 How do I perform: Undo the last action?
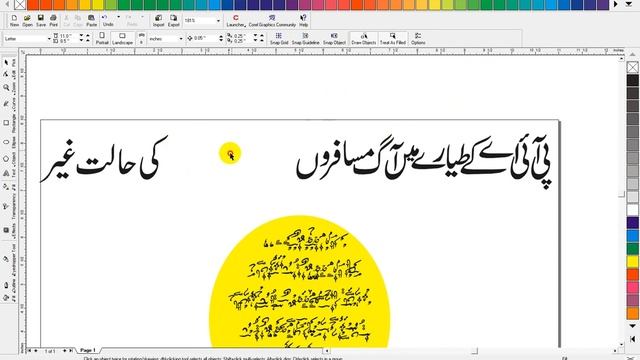(107, 20)
